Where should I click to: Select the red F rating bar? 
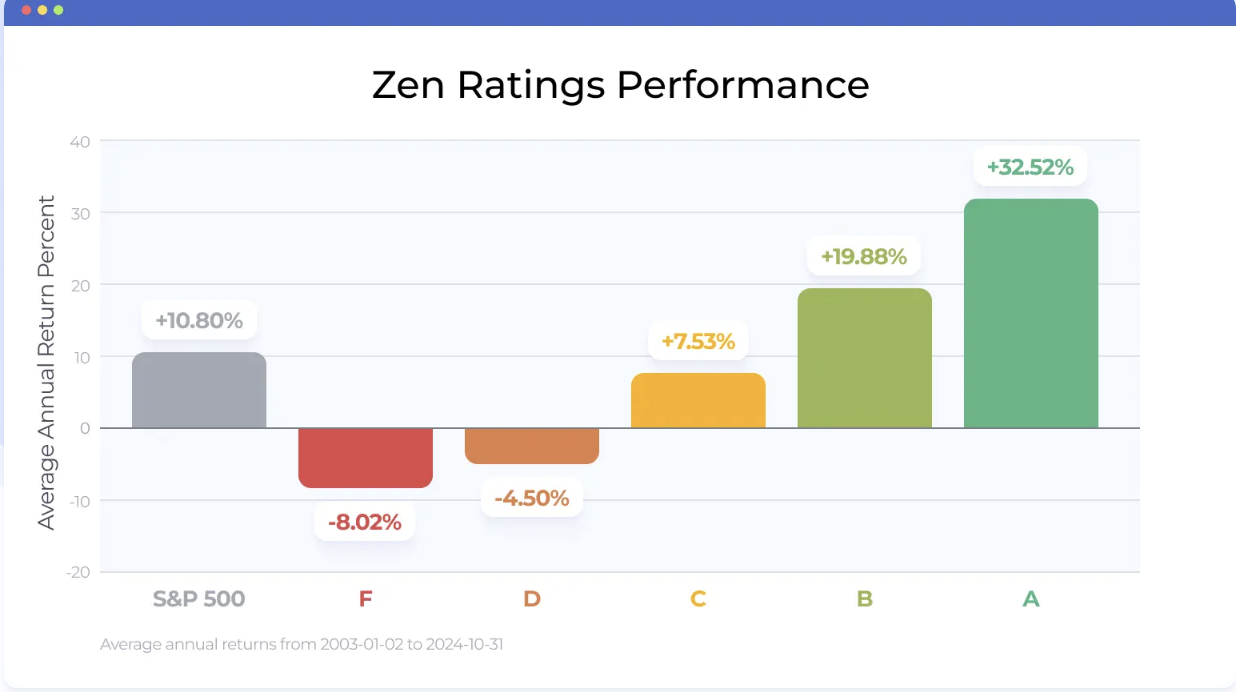365,457
